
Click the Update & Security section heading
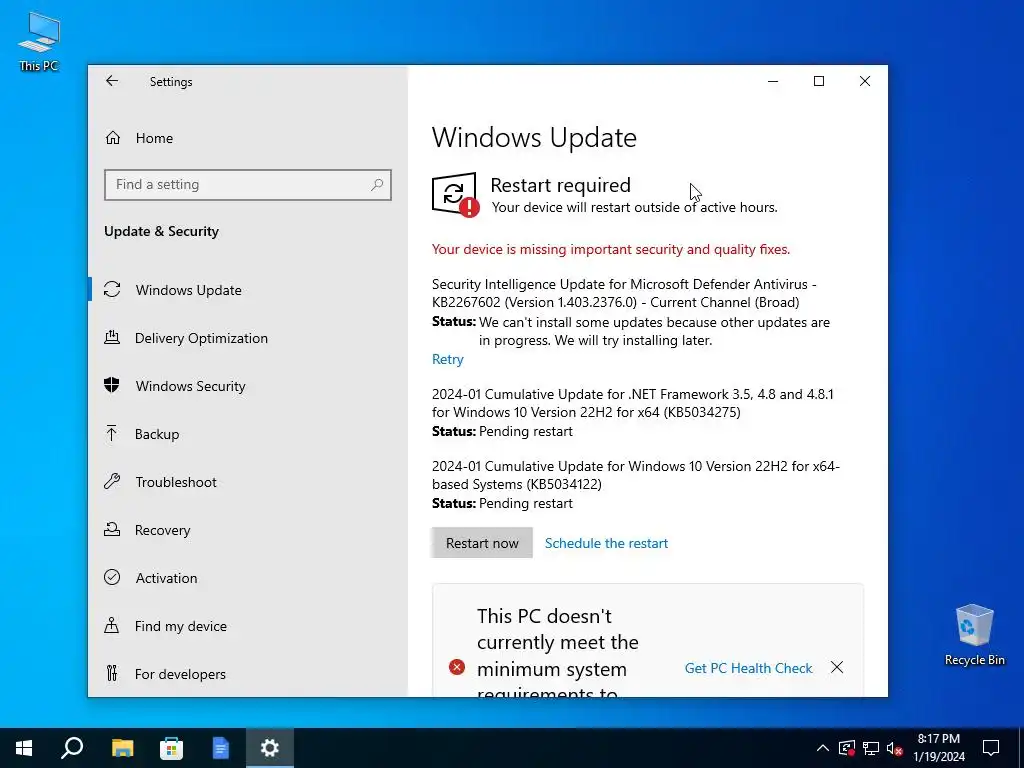[x=161, y=231]
